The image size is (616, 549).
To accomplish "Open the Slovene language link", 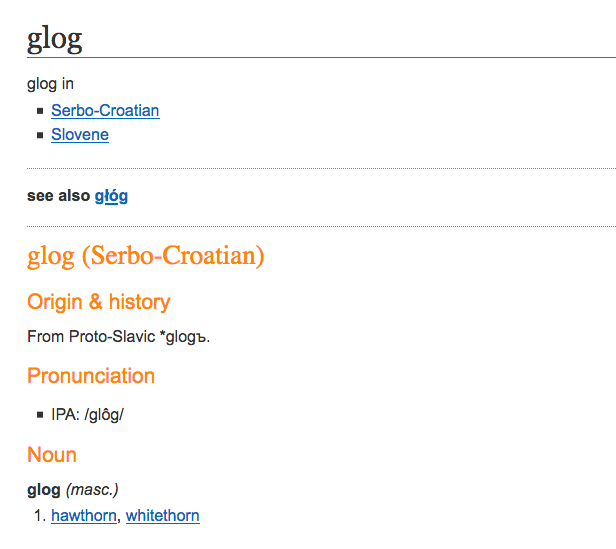I will (80, 134).
